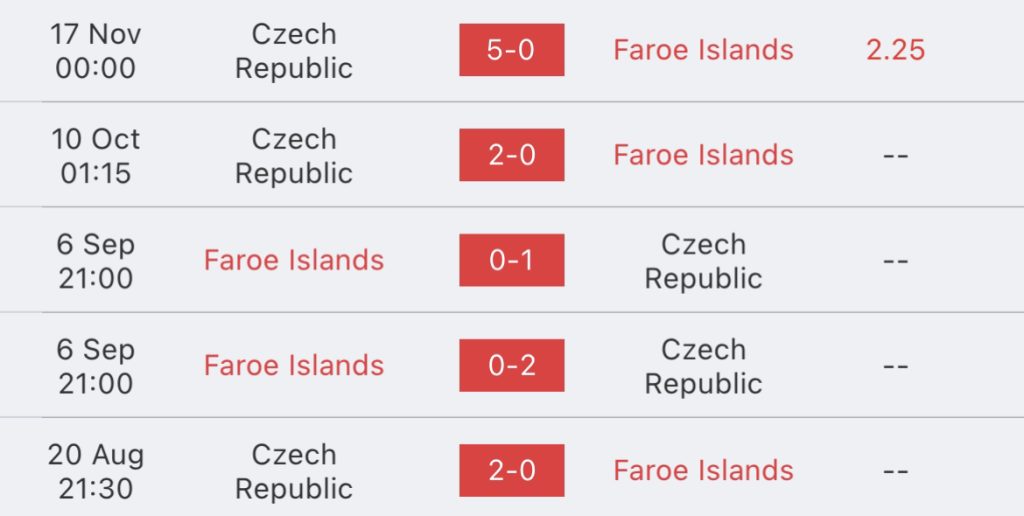Screen dimensions: 1024x516
Task: Open the 0-2 match score badge
Action: coord(511,365)
